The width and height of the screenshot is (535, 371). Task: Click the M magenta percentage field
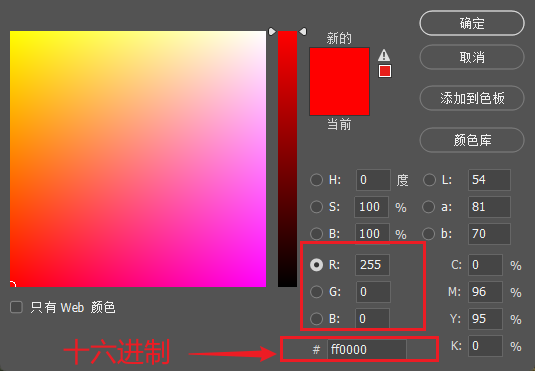coord(485,291)
